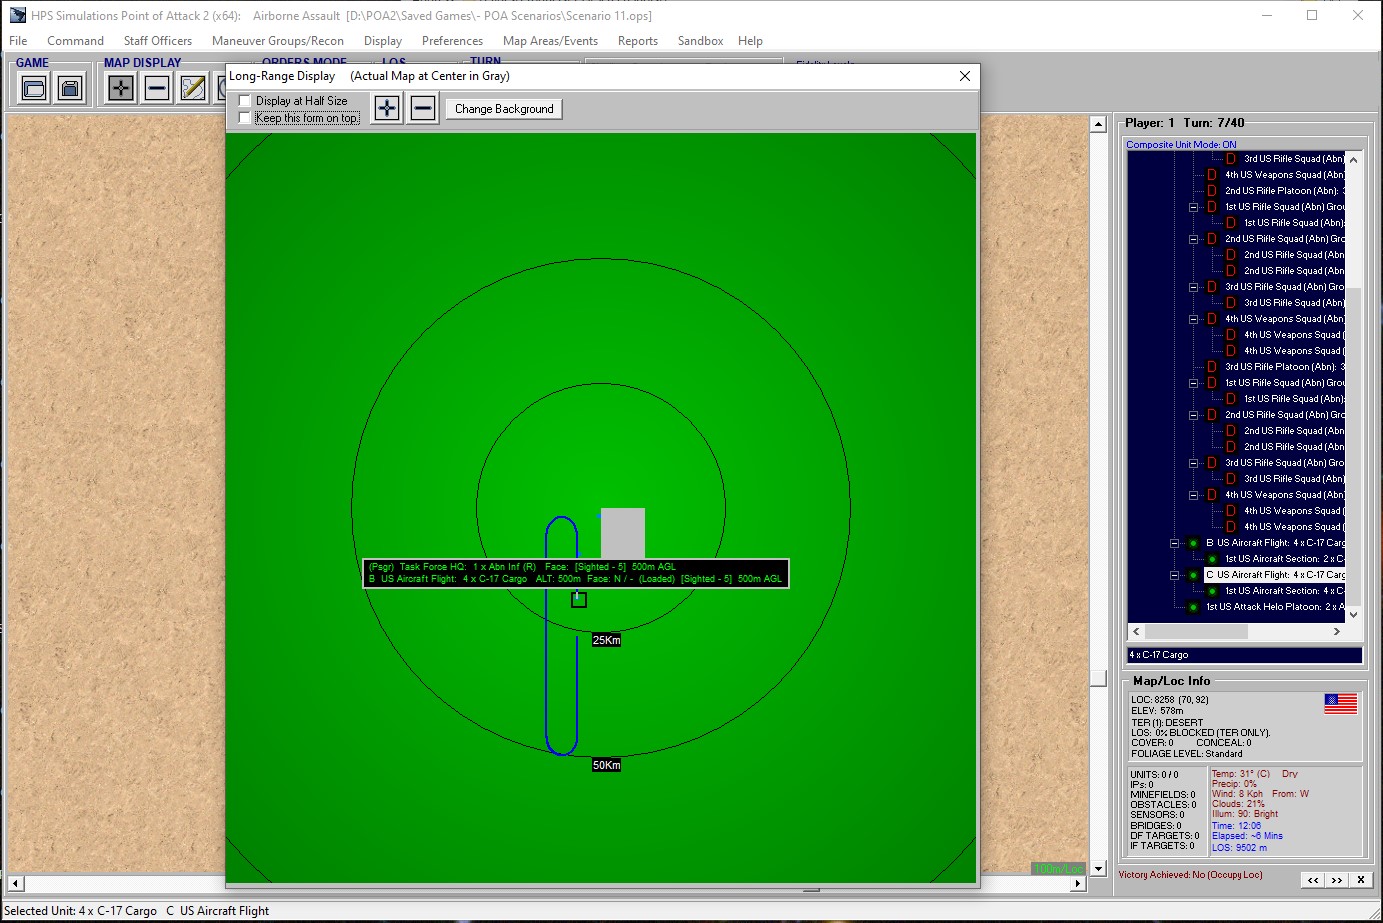Open the Reports menu
This screenshot has width=1383, height=923.
638,41
